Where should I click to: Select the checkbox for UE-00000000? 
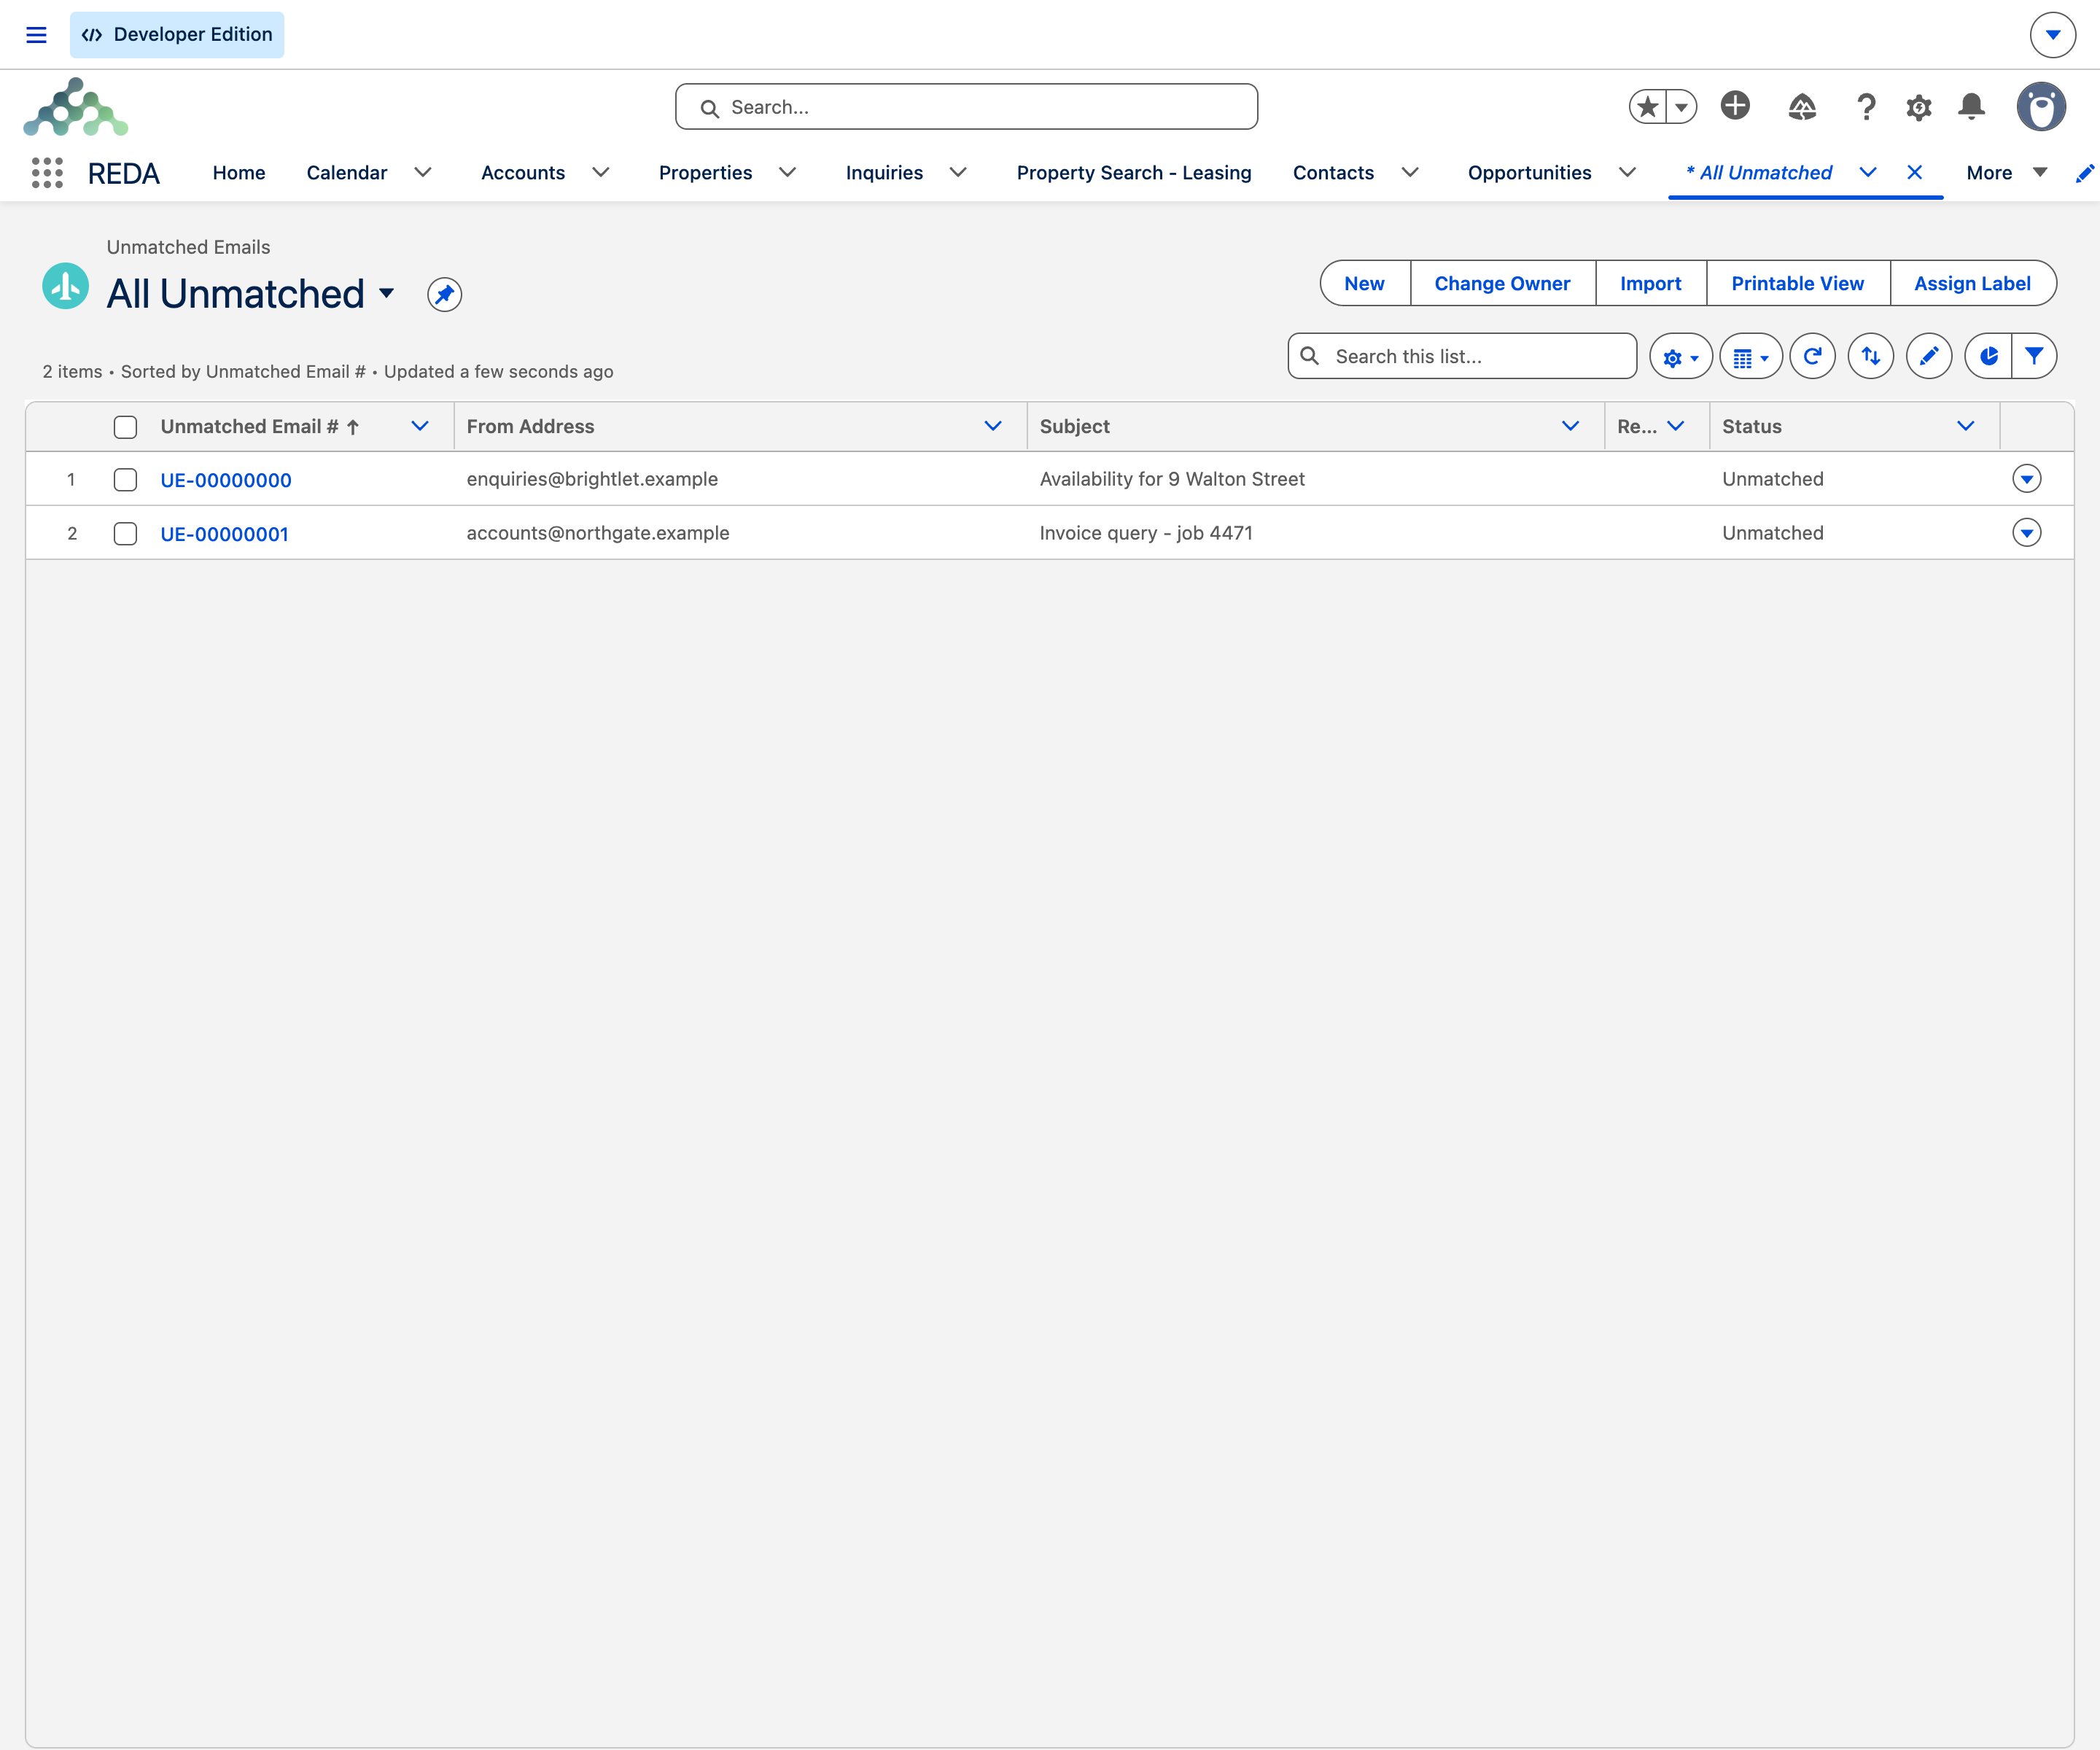[x=125, y=480]
